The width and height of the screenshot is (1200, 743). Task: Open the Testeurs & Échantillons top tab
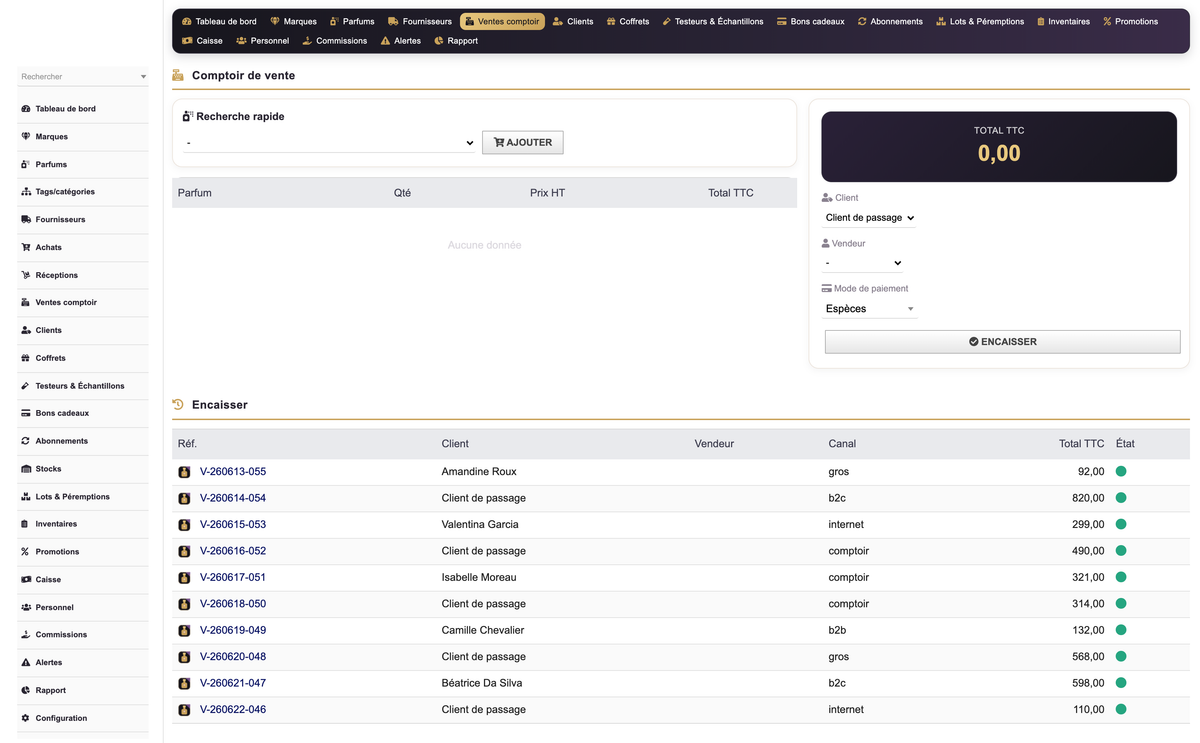(713, 21)
